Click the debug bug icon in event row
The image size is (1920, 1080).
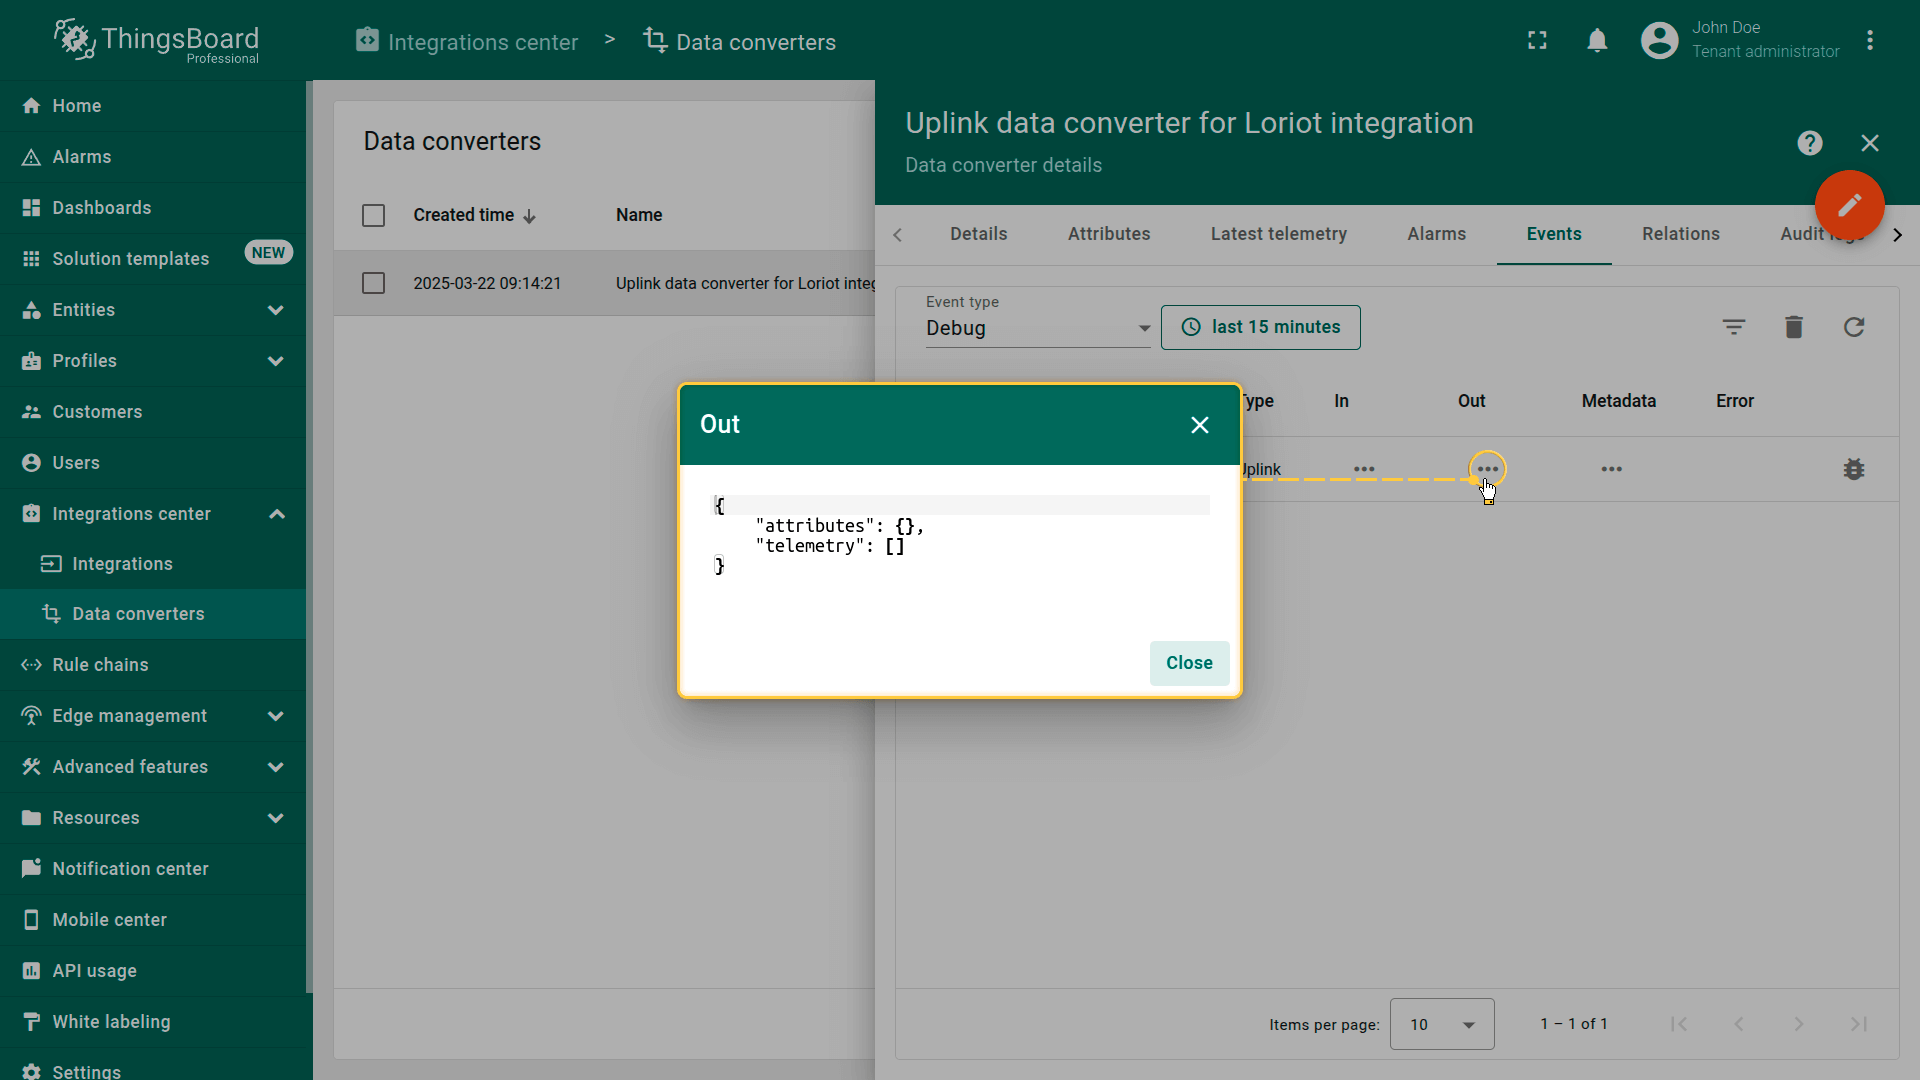[1853, 469]
